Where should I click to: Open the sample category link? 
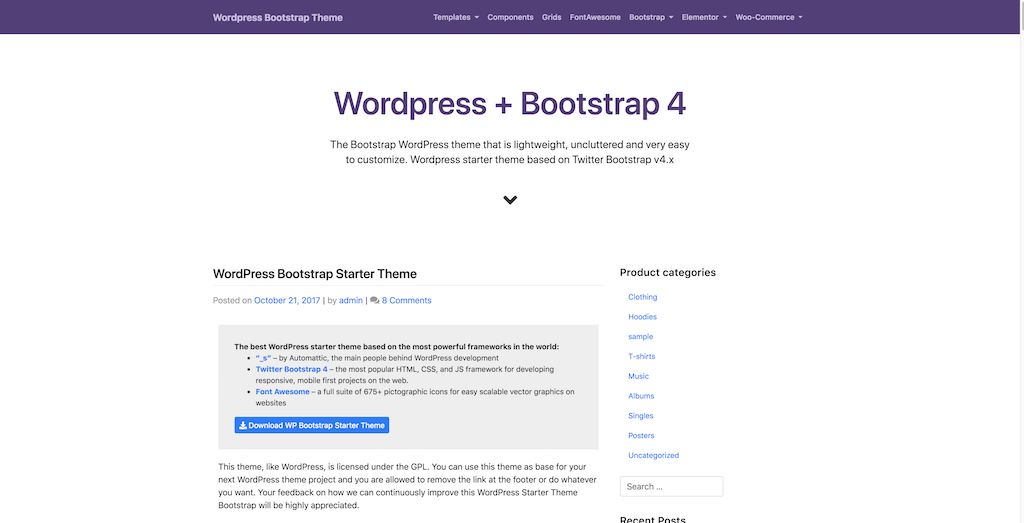click(x=641, y=337)
